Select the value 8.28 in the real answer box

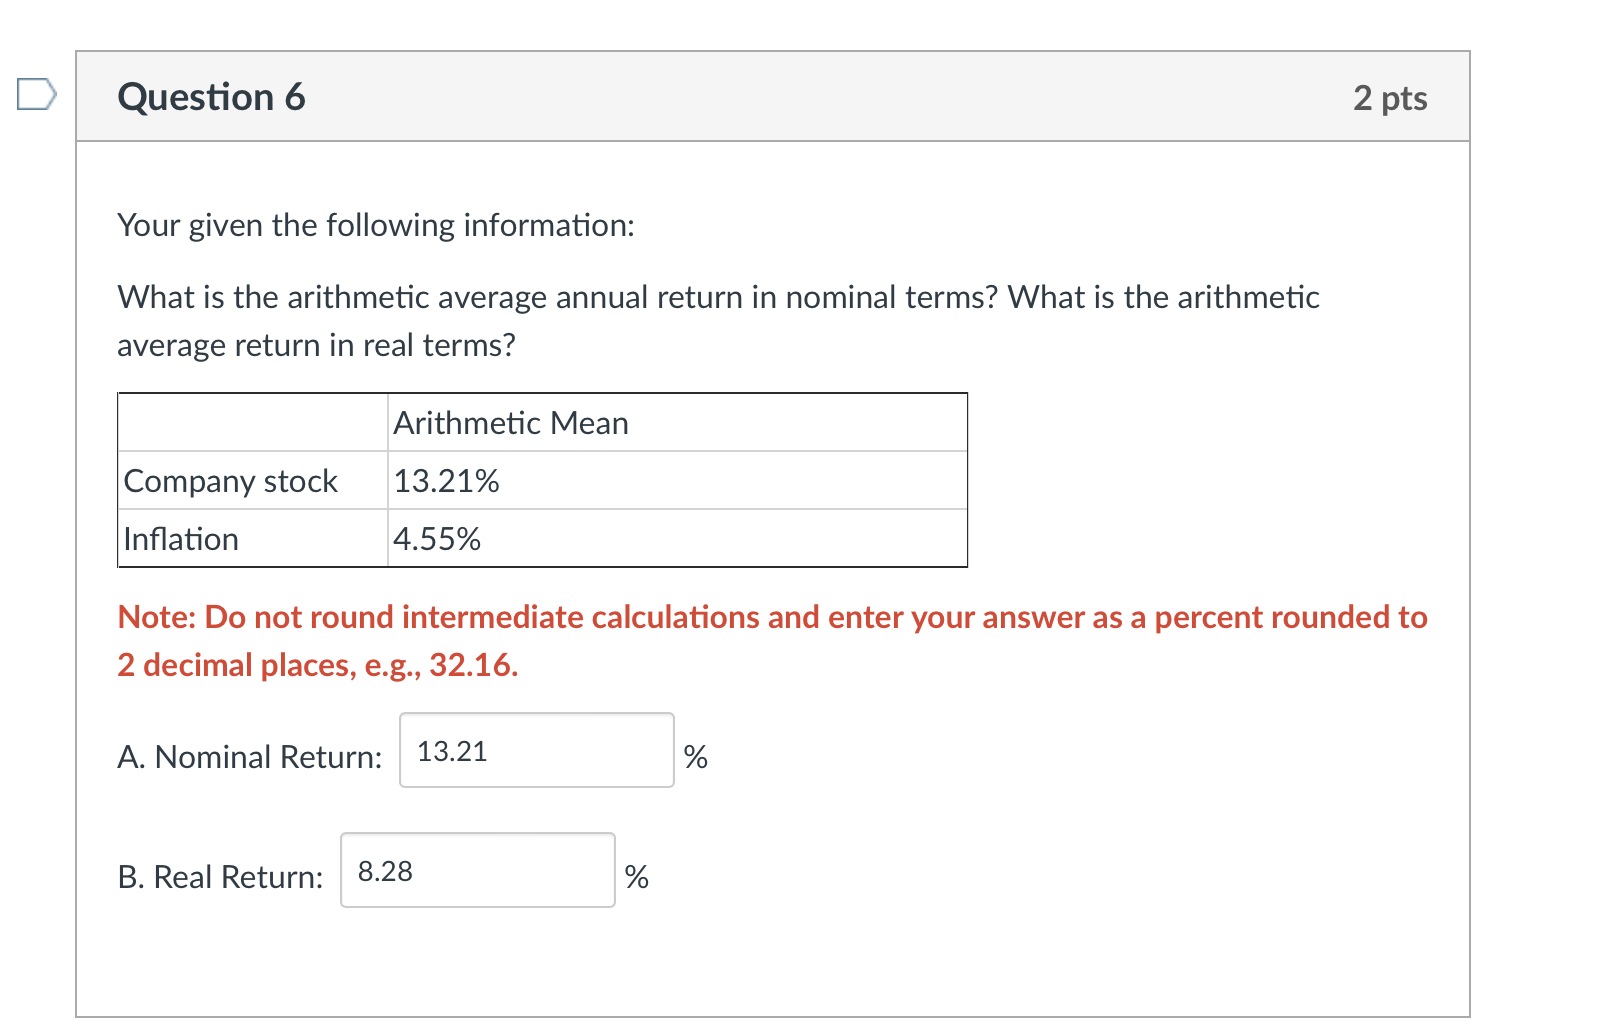pos(384,870)
